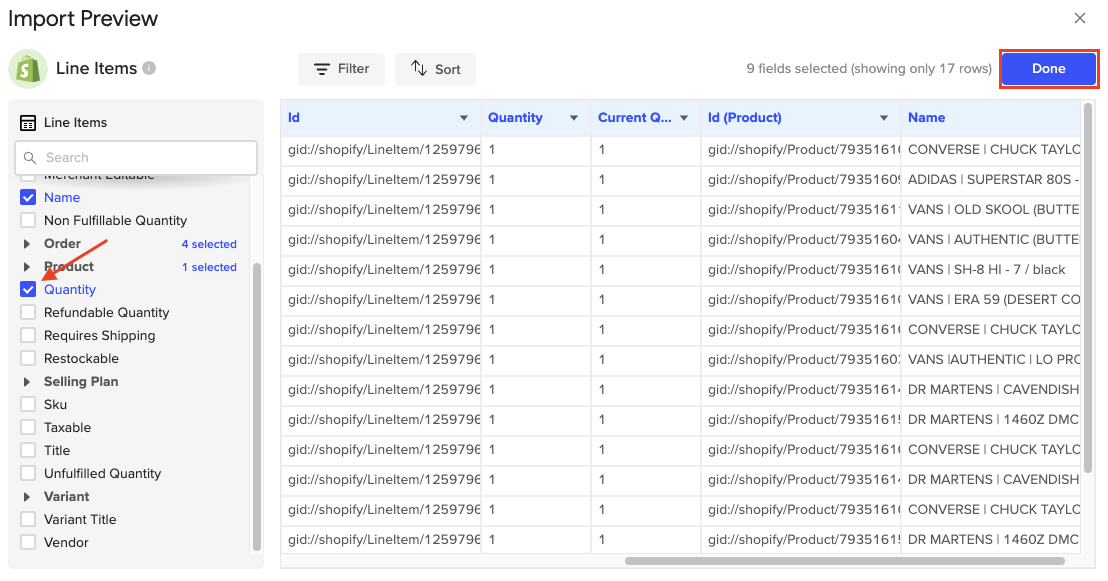Open the Id column dropdown arrow
The height and width of the screenshot is (581, 1108).
(x=464, y=118)
